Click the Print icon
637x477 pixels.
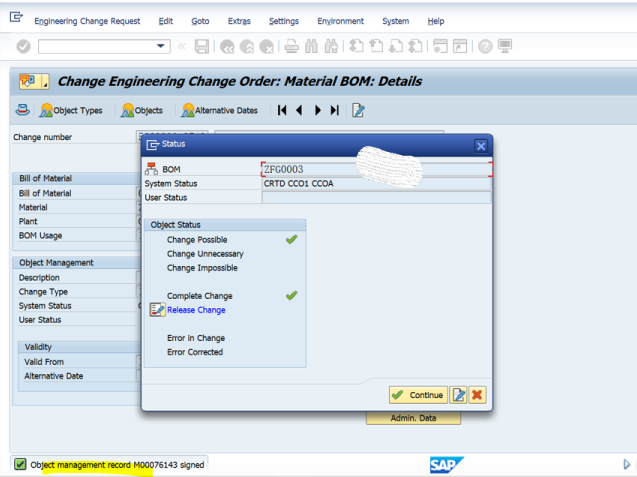pyautogui.click(x=291, y=47)
